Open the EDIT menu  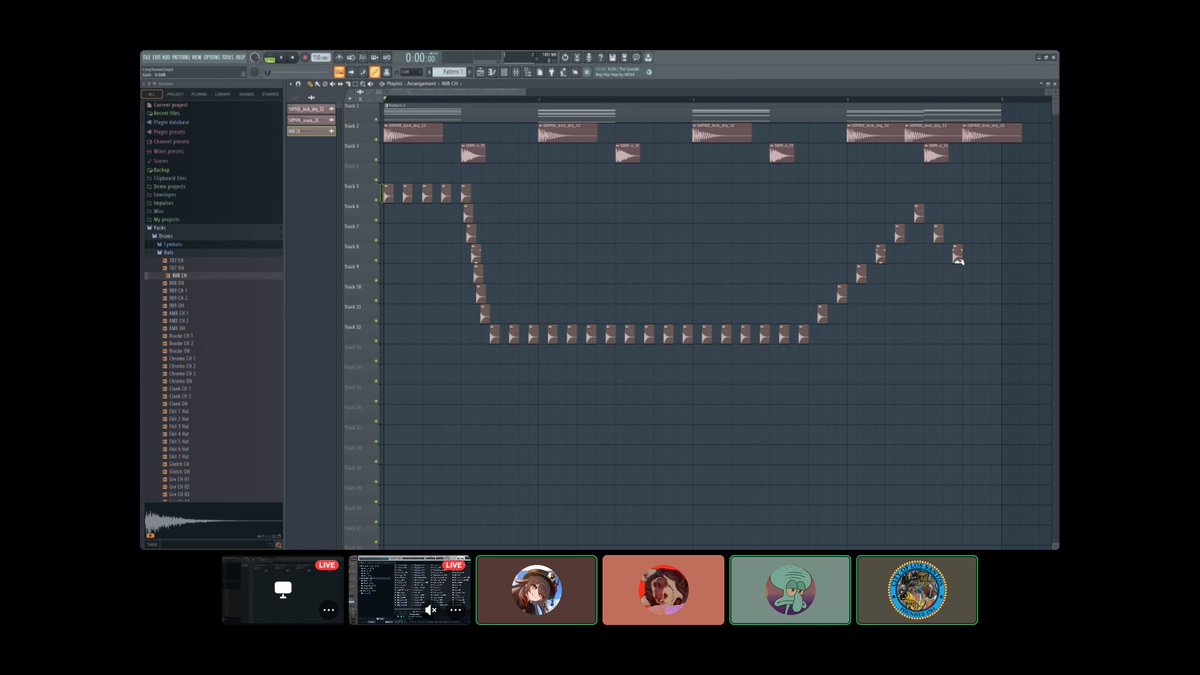157,57
